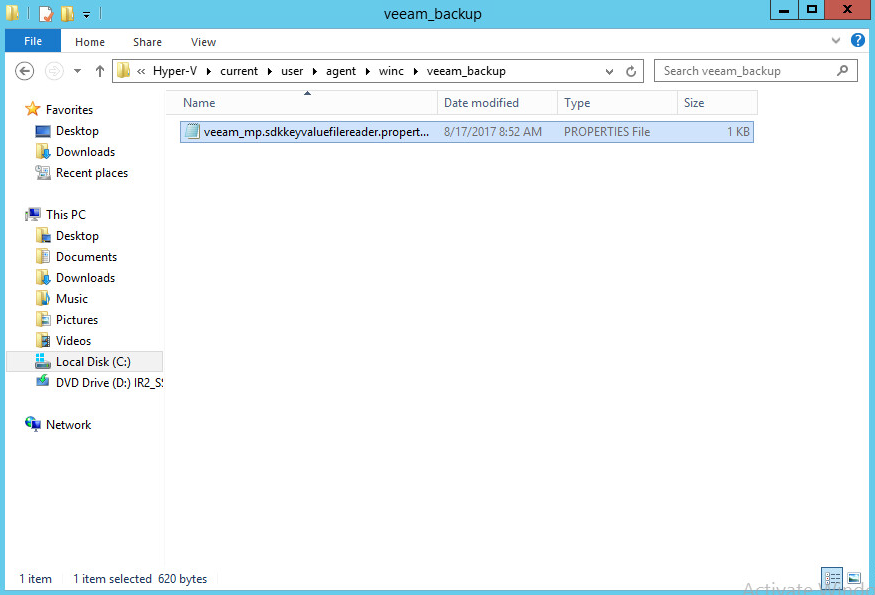875x595 pixels.
Task: Switch to the View tab
Action: pos(203,42)
